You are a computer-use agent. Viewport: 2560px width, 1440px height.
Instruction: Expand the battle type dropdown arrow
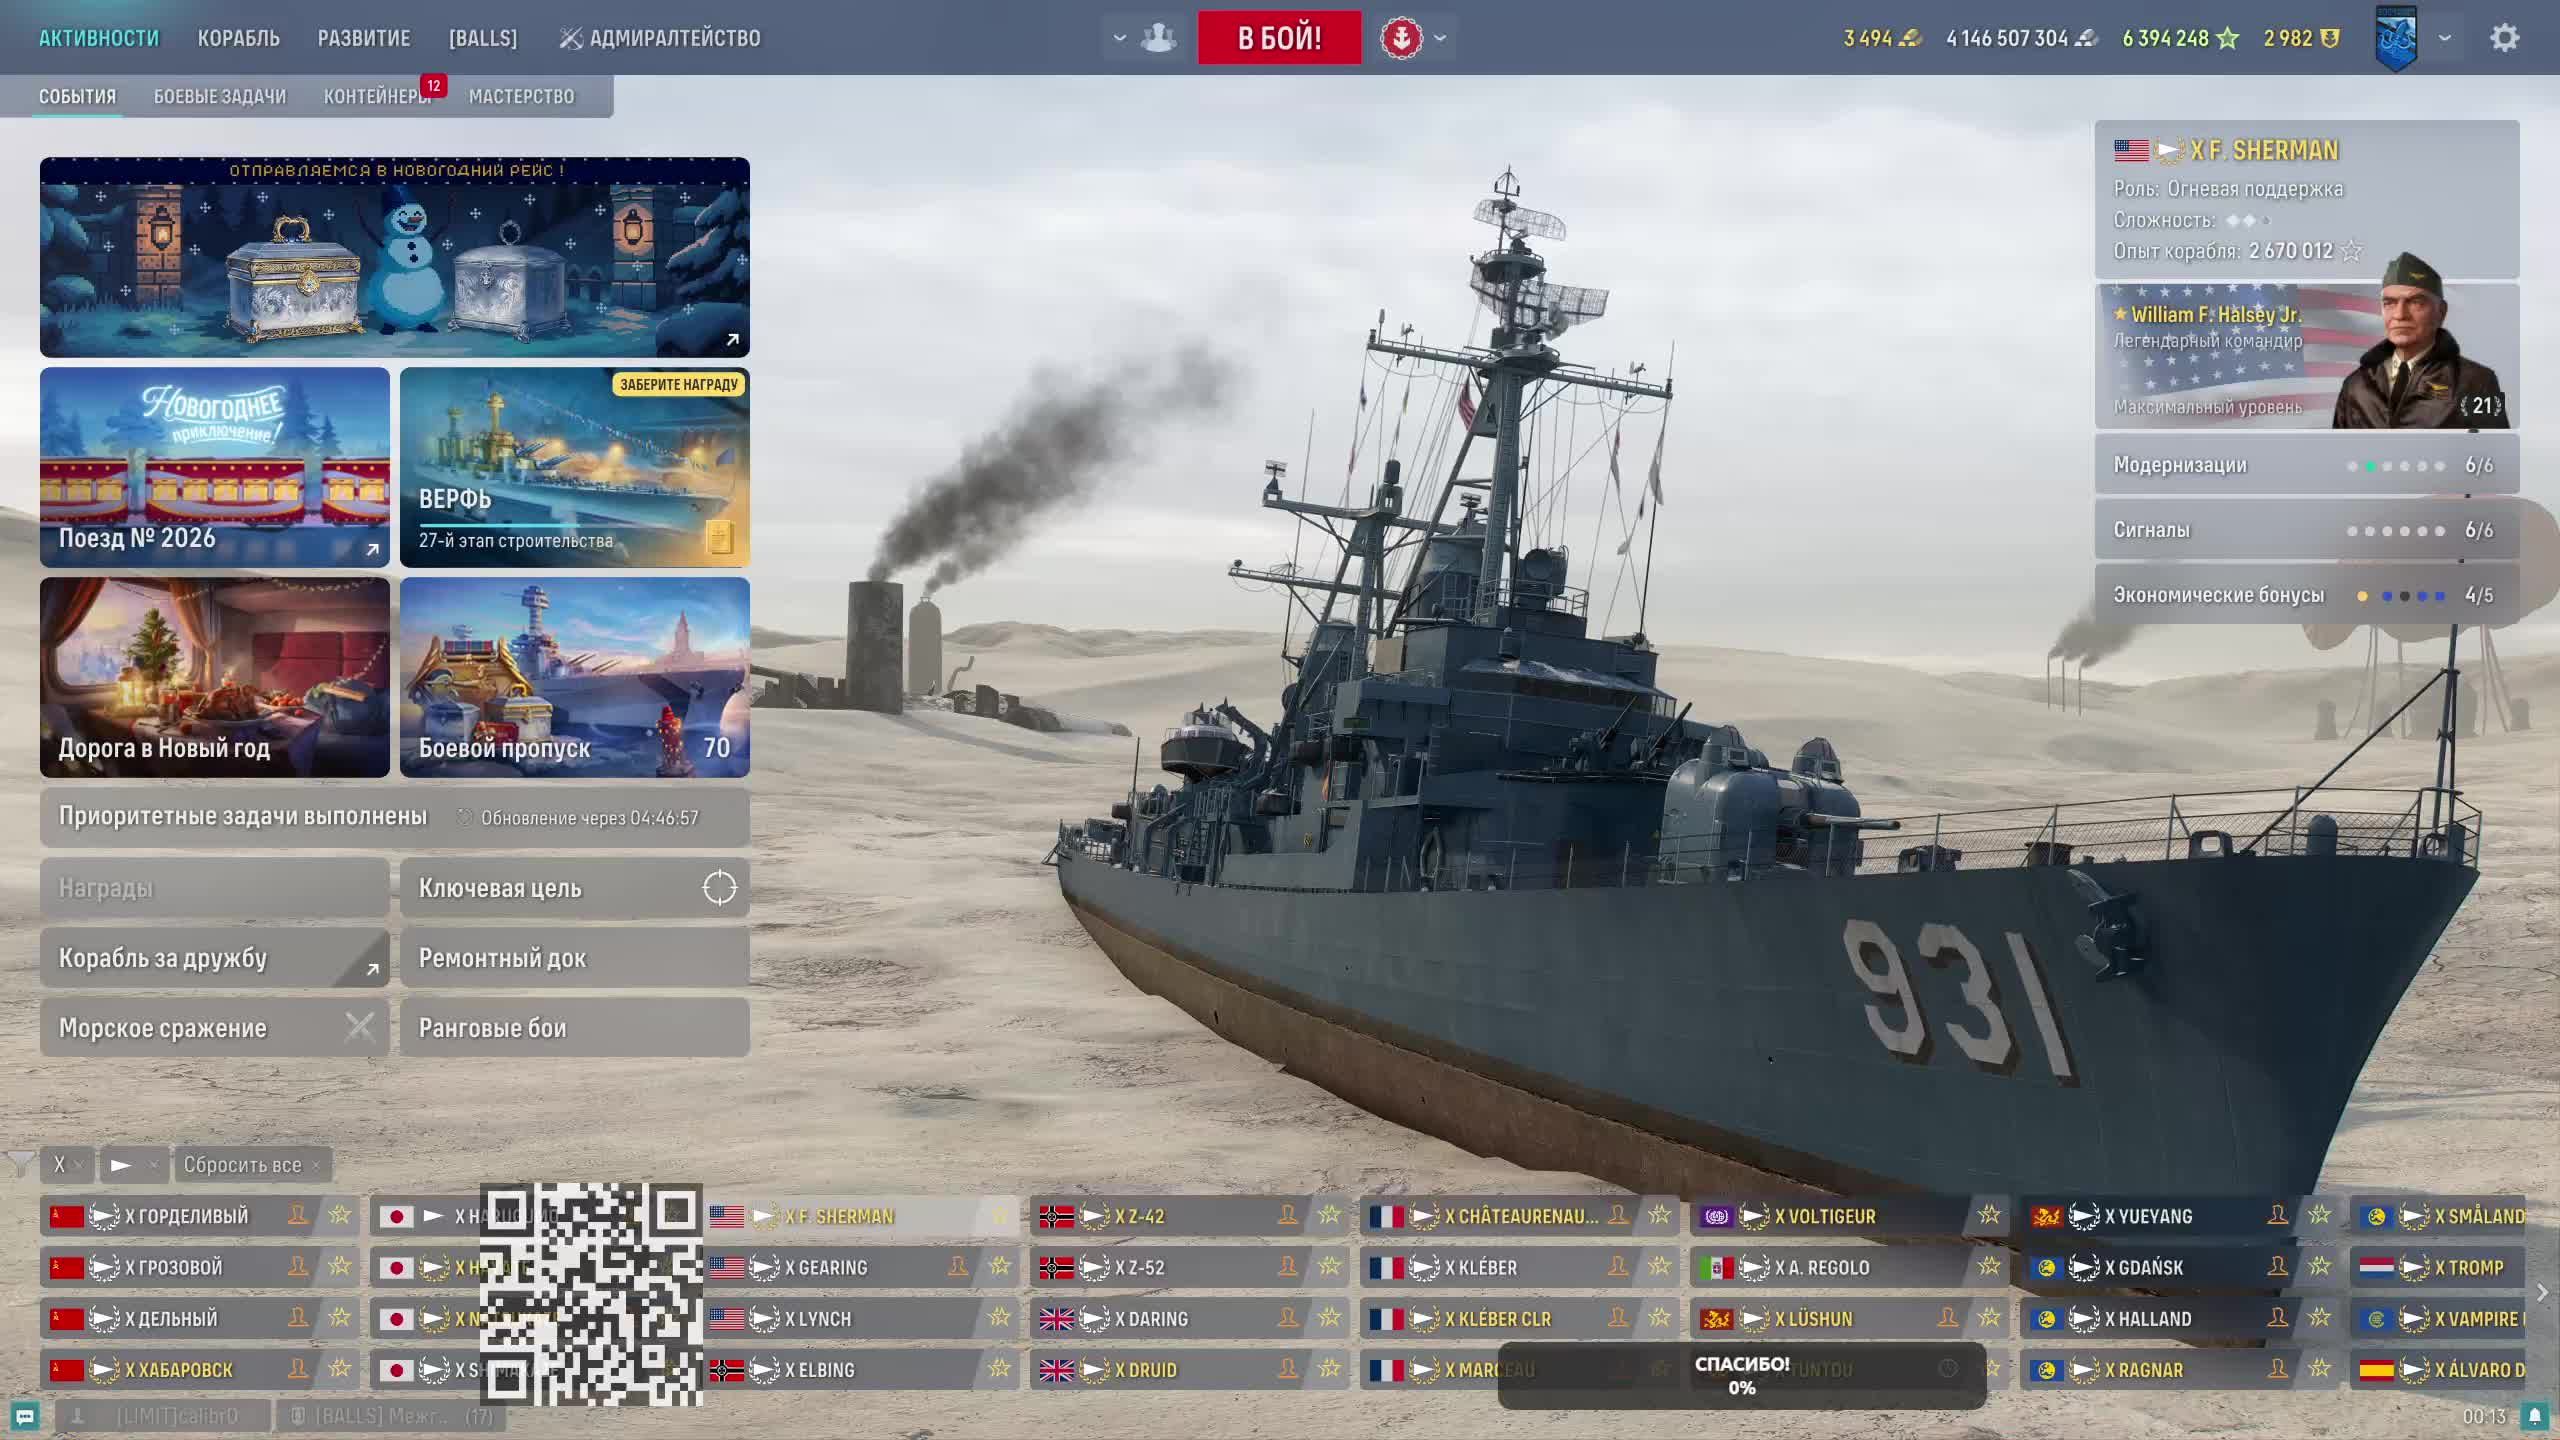pos(1440,38)
